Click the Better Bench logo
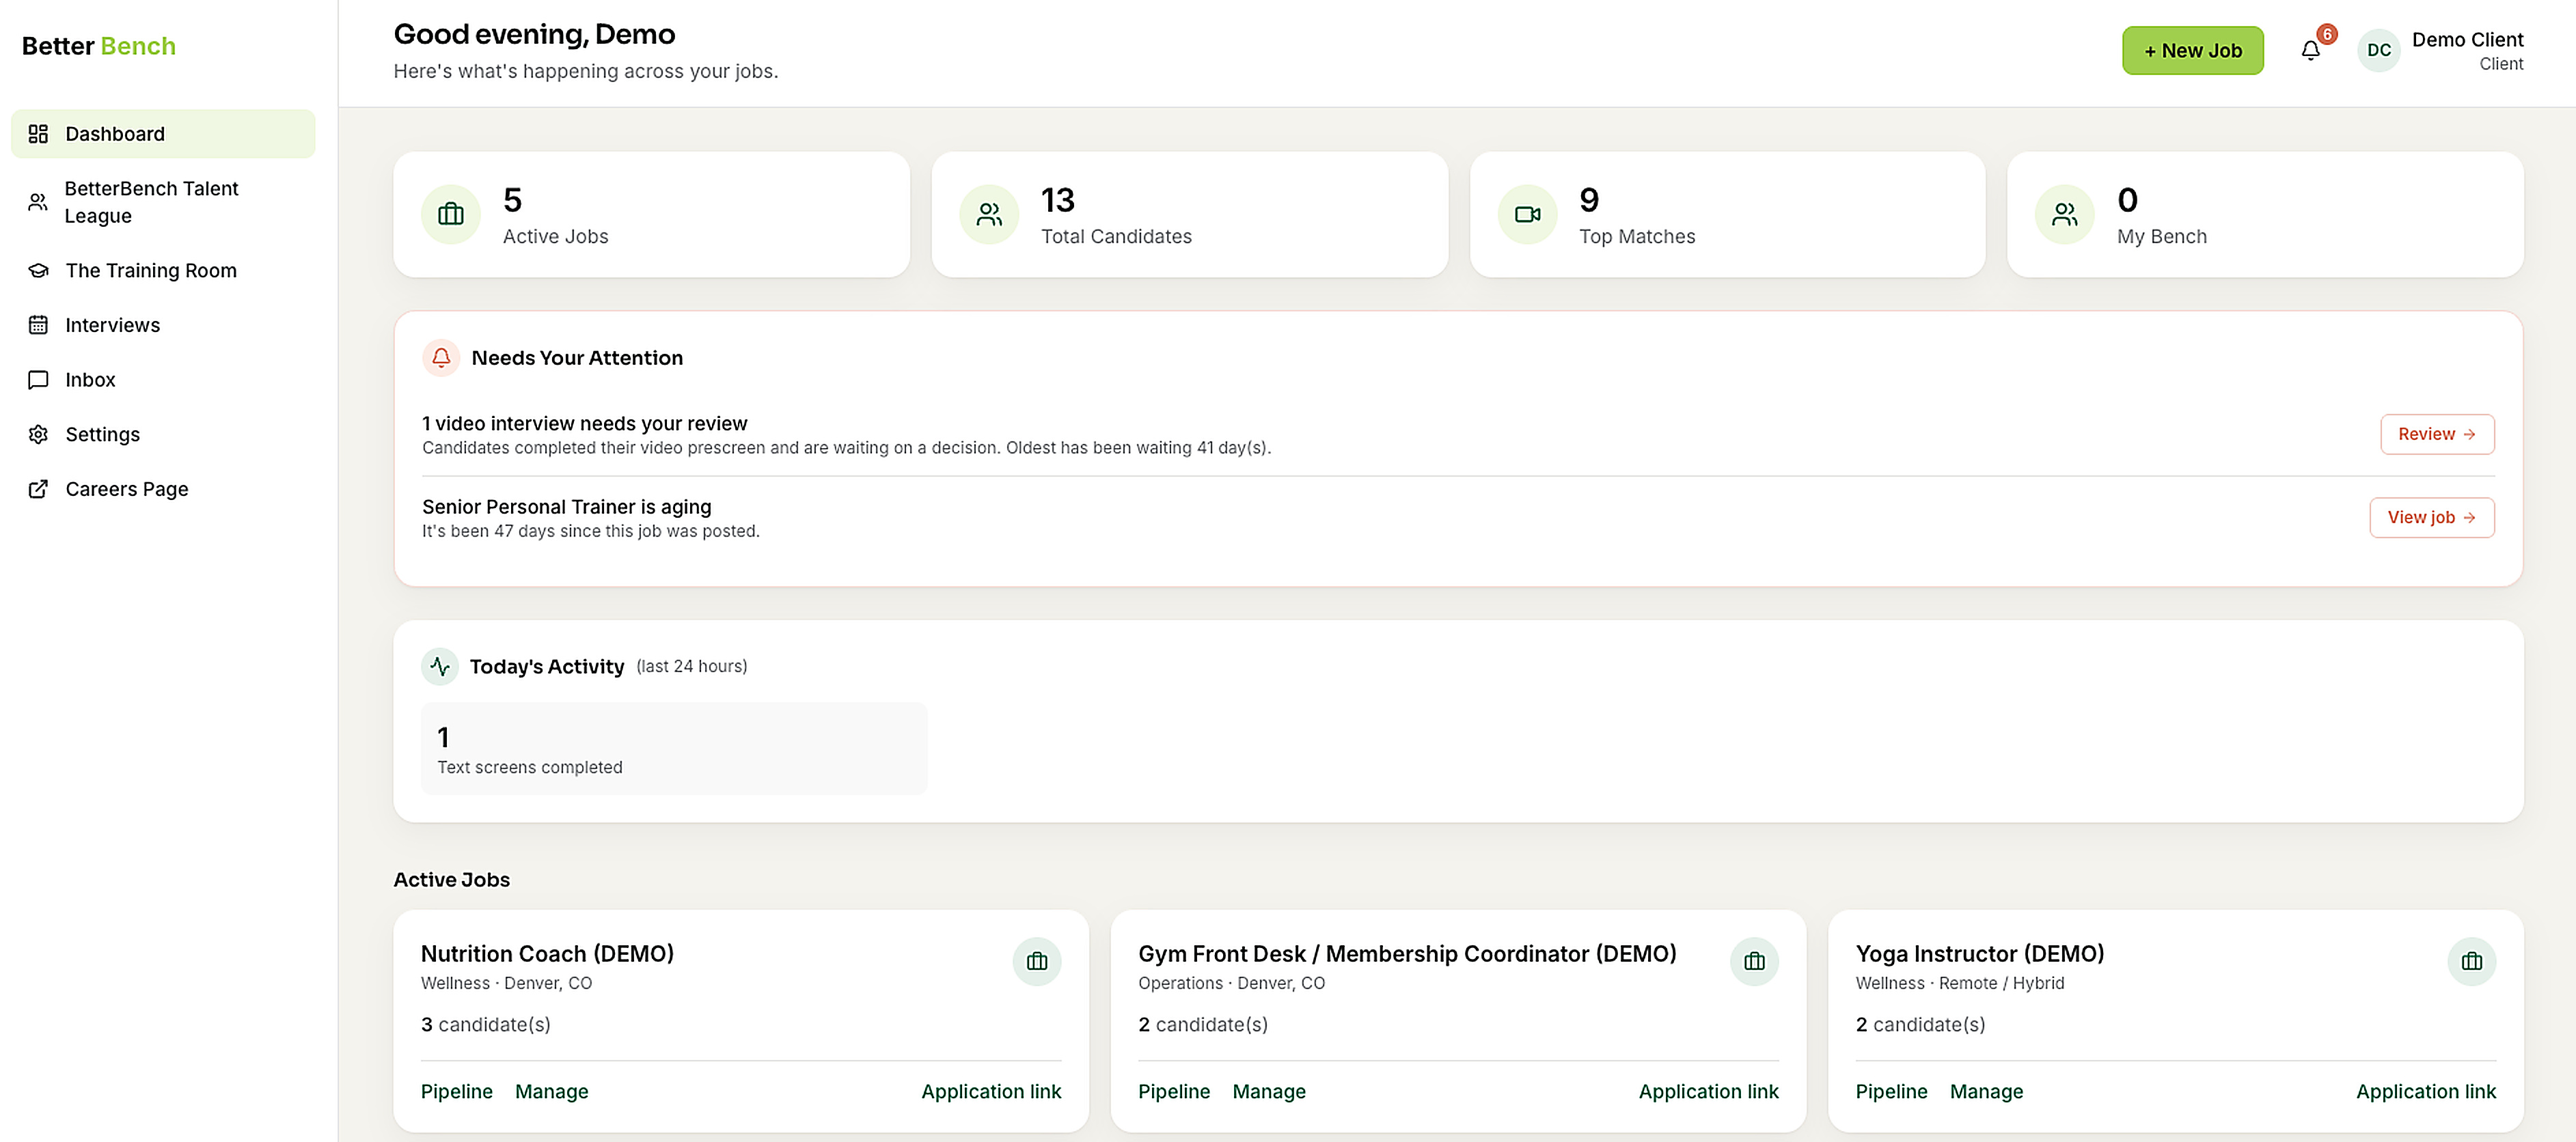 (98, 46)
